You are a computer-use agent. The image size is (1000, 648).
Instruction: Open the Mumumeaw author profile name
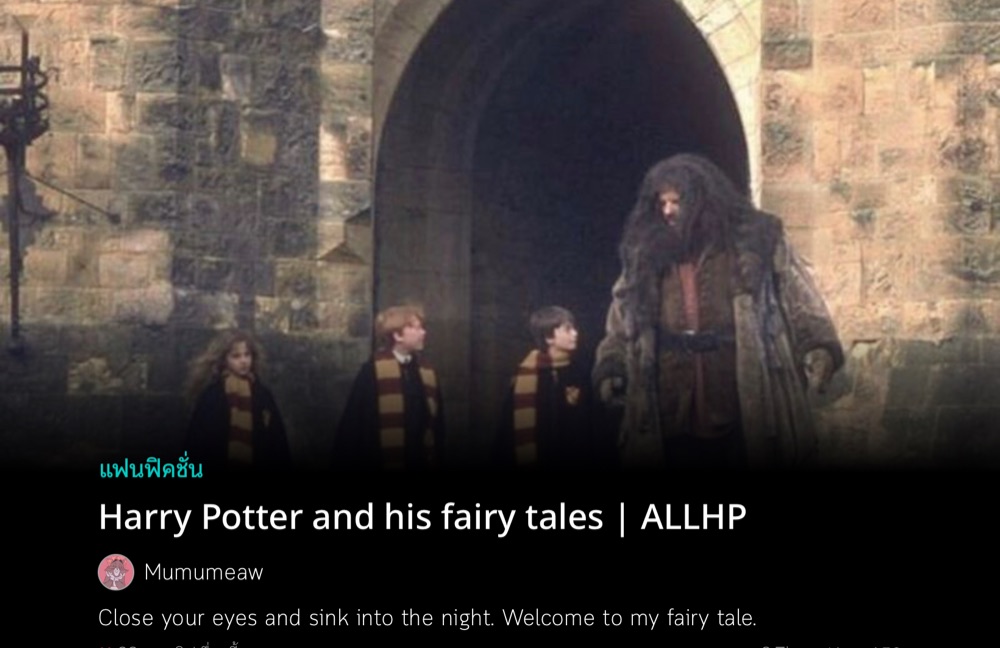[203, 572]
